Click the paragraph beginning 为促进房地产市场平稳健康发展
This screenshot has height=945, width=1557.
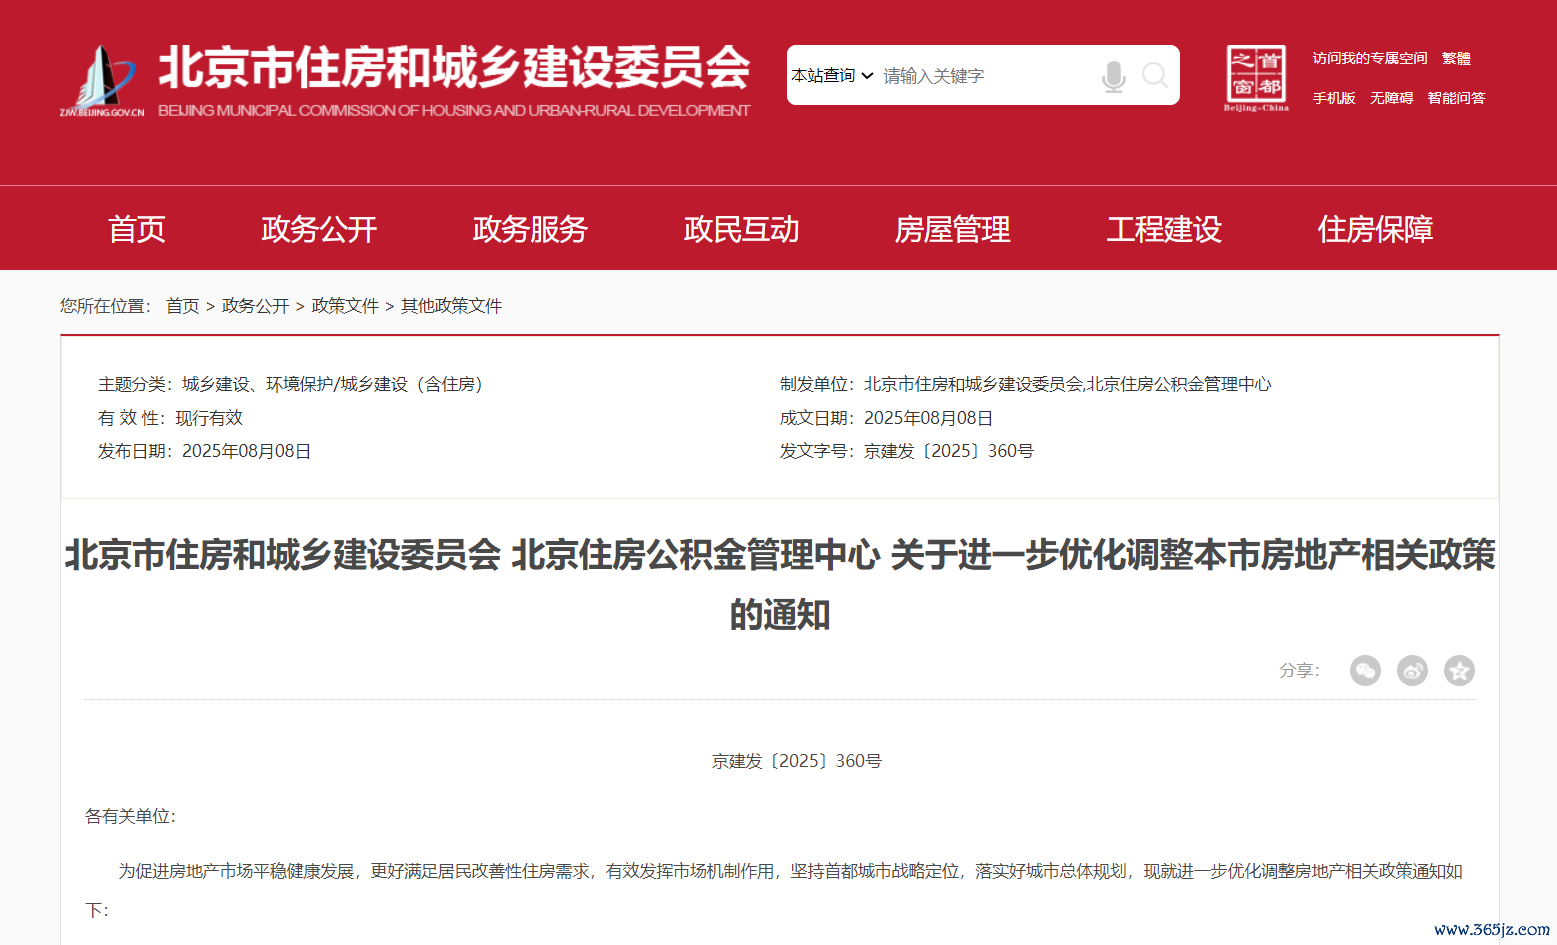coord(774,890)
